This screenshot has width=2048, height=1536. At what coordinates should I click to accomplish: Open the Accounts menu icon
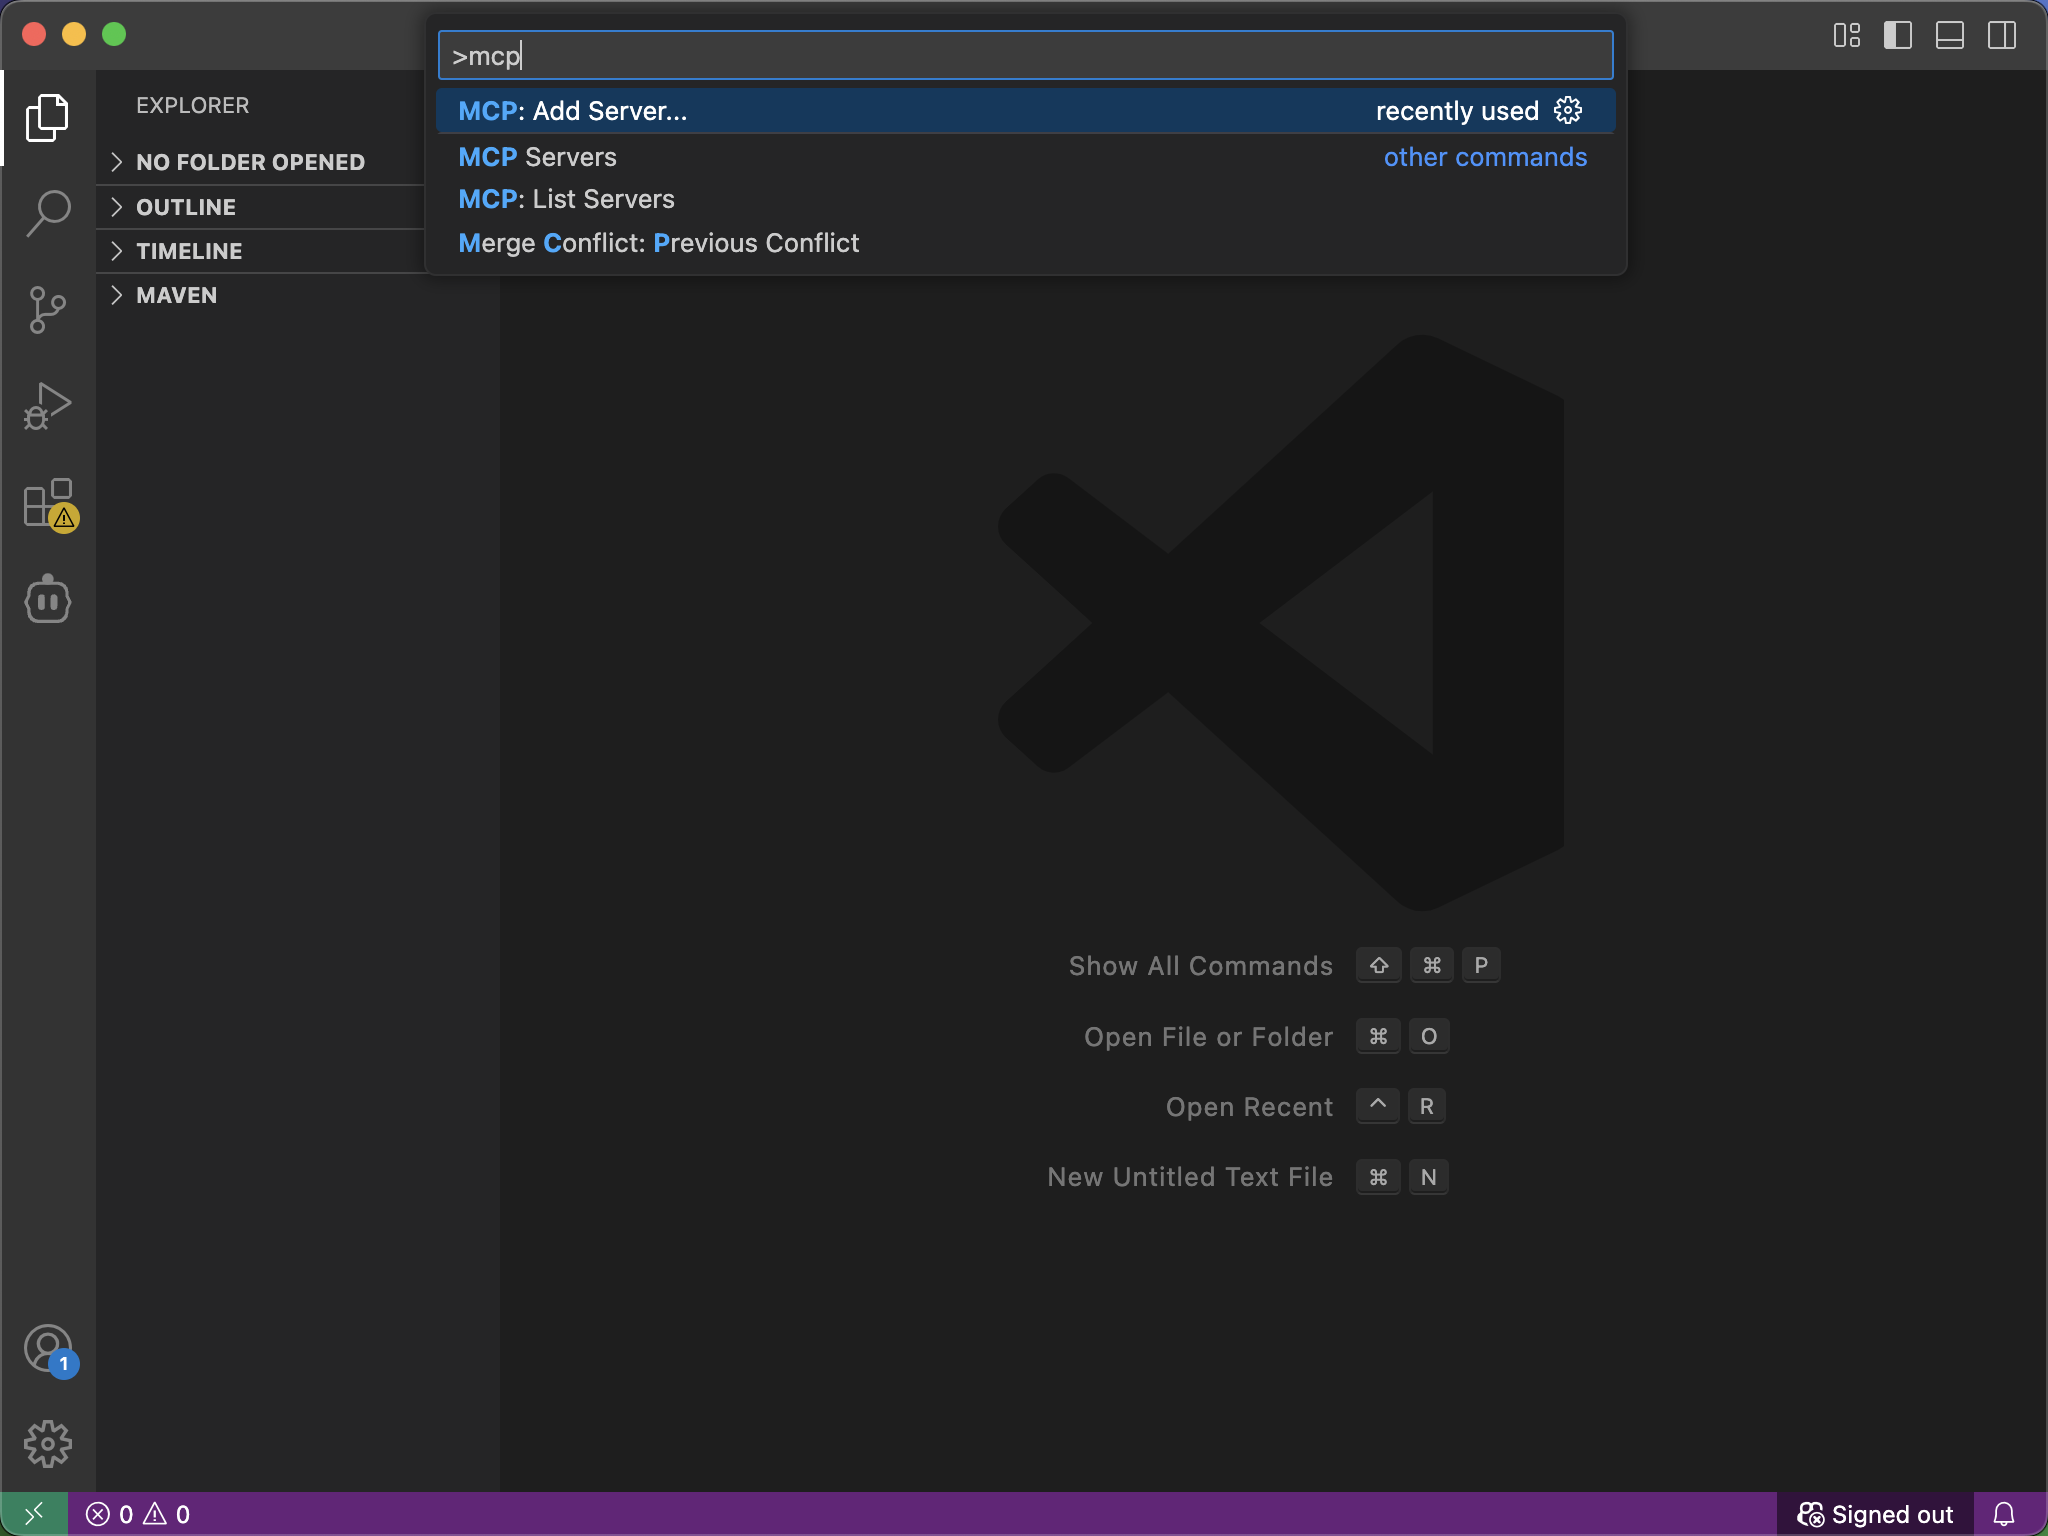click(x=46, y=1349)
